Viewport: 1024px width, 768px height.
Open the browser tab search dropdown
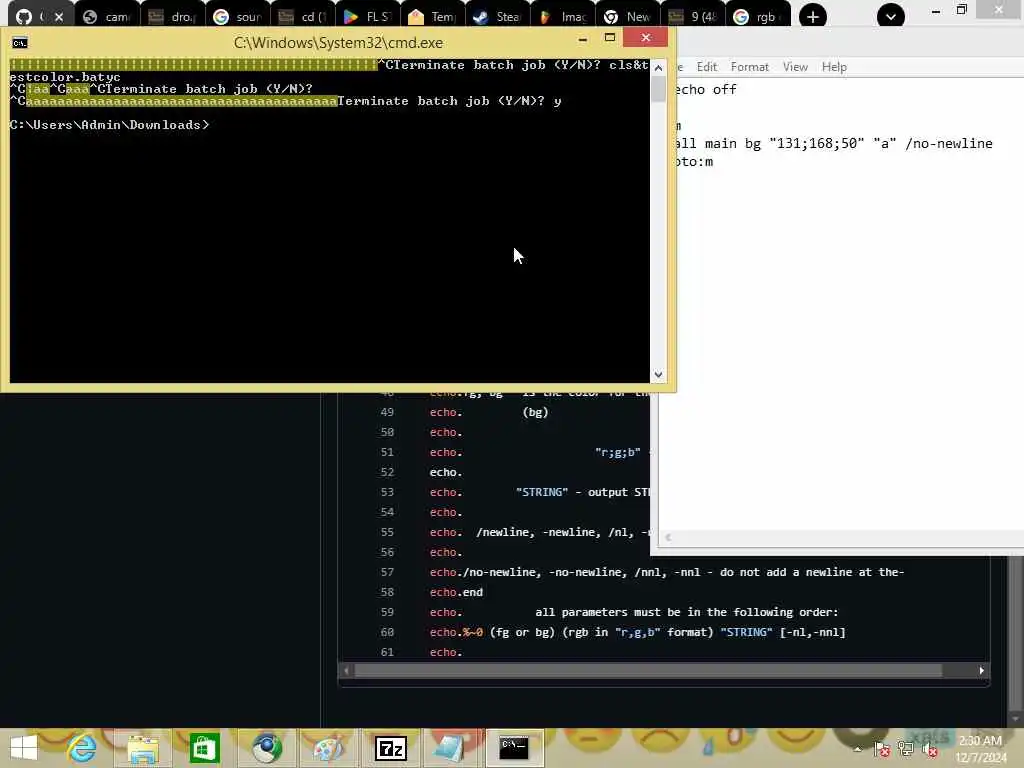(x=891, y=16)
